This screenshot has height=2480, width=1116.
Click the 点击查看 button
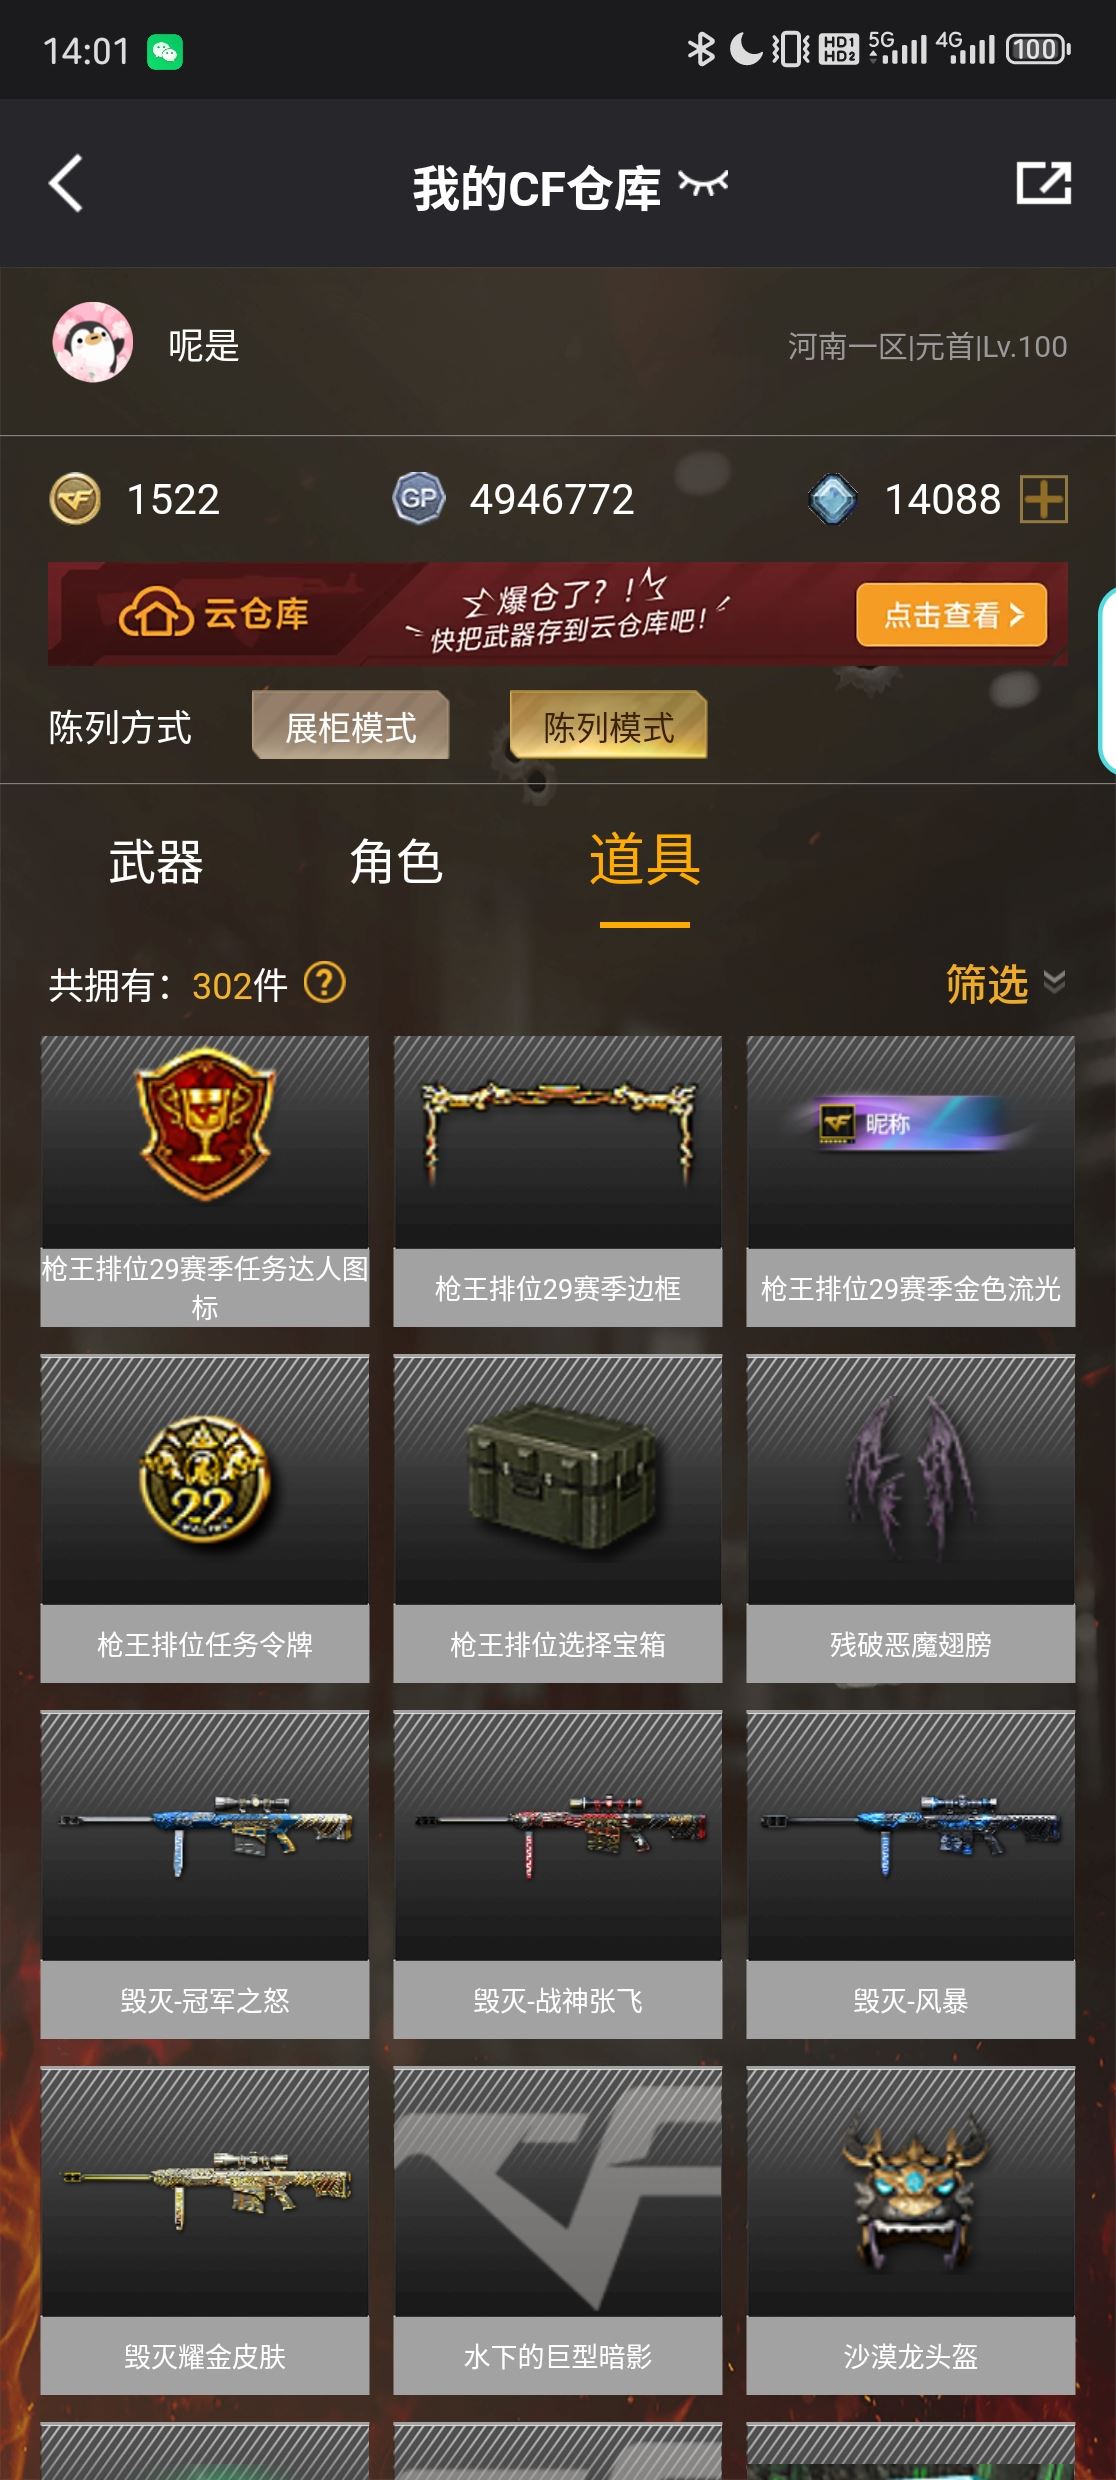point(951,615)
